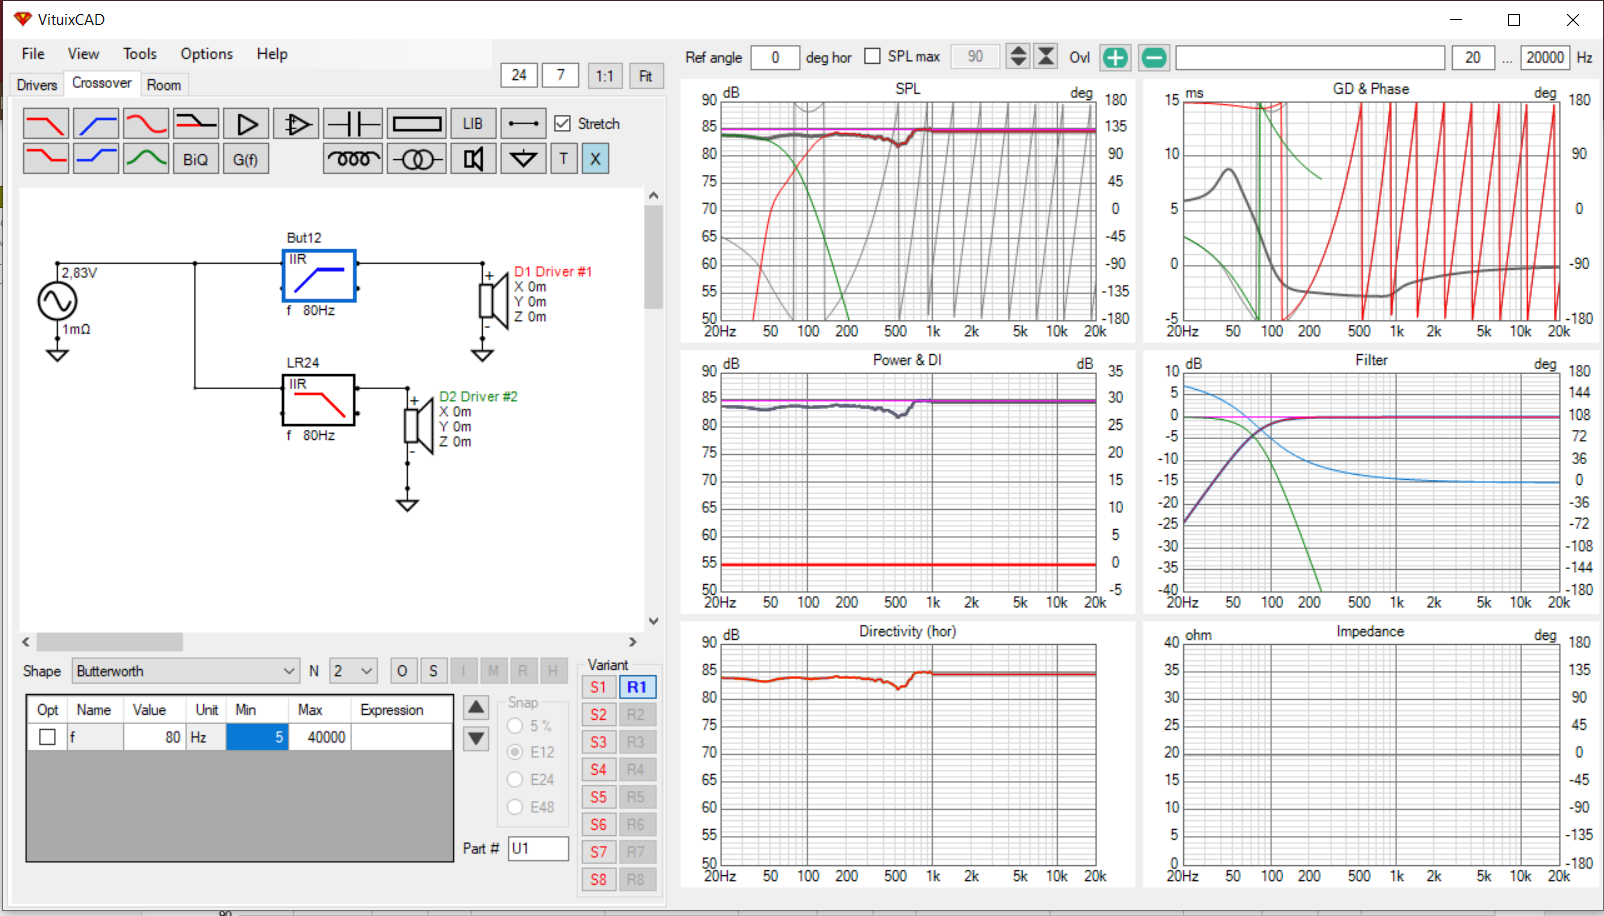Screen dimensions: 1604x916
Task: Open the Shape Butterworth dropdown
Action: point(186,671)
